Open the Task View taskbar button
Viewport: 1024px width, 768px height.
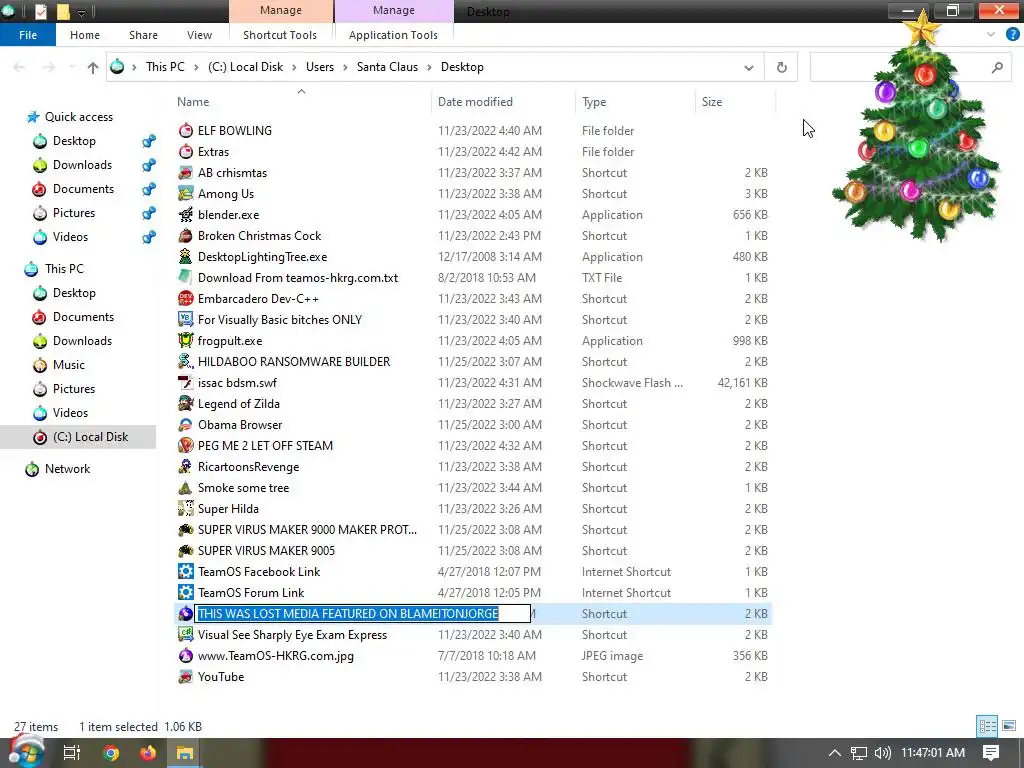point(71,752)
